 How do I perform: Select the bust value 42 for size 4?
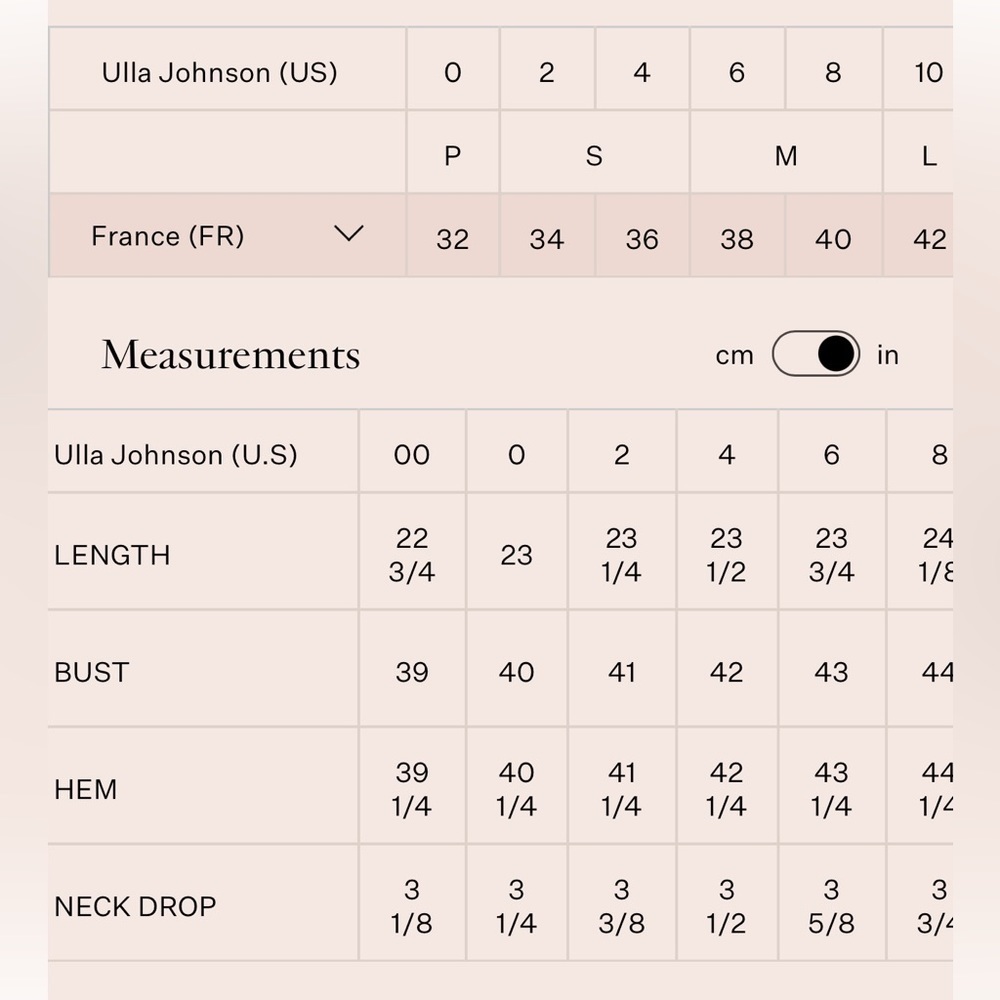coord(726,672)
